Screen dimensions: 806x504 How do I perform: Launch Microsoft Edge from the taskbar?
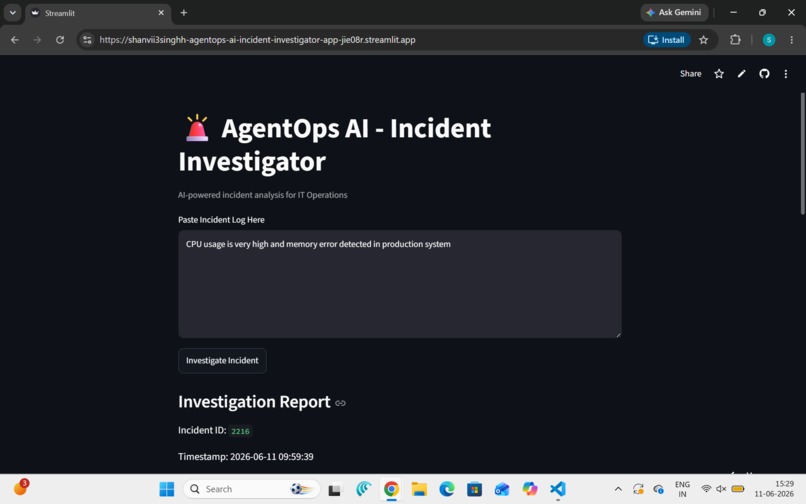pyautogui.click(x=447, y=489)
